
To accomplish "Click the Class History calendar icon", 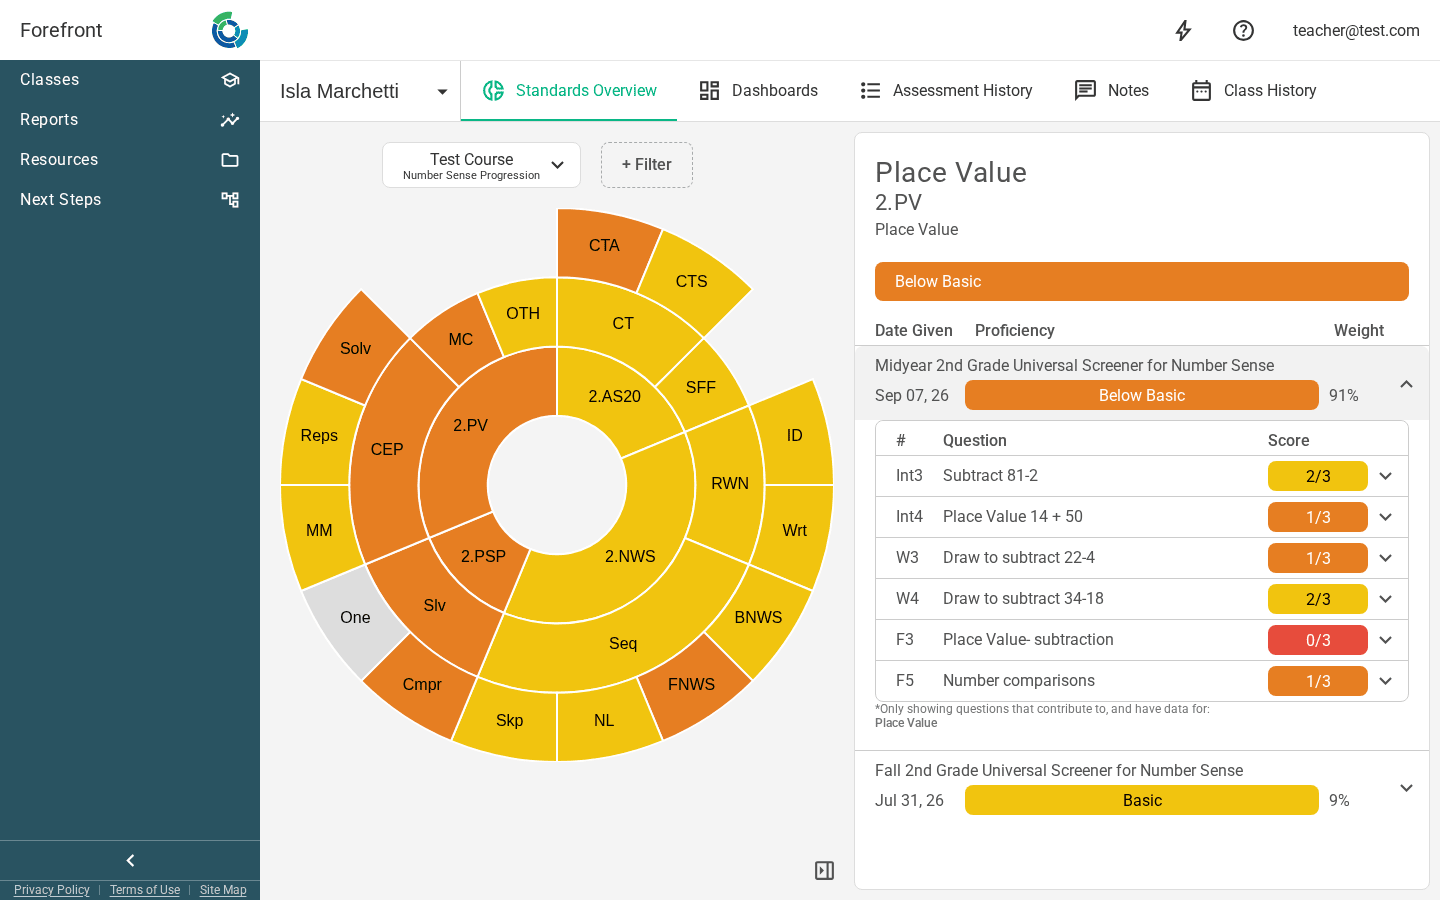I will point(1201,91).
